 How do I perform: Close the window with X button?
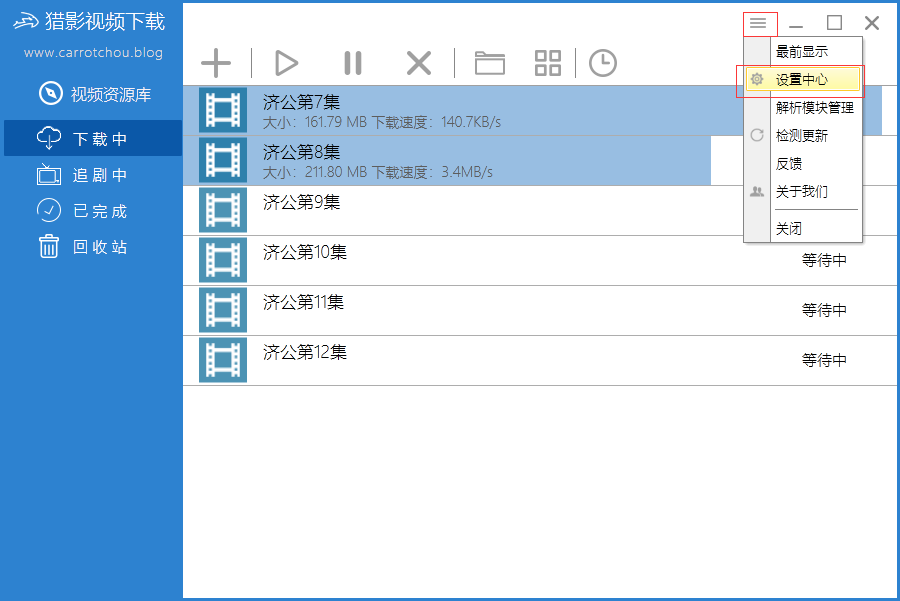pos(872,23)
